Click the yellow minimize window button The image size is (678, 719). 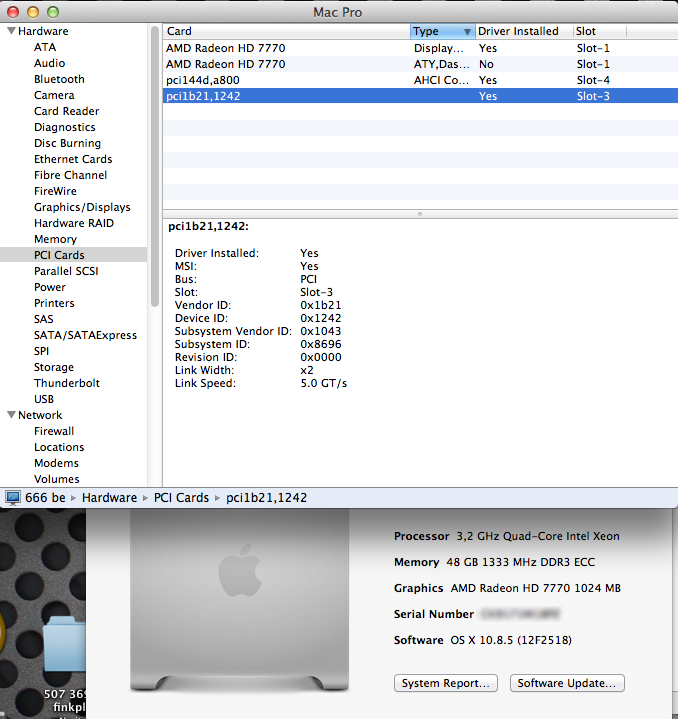(33, 12)
